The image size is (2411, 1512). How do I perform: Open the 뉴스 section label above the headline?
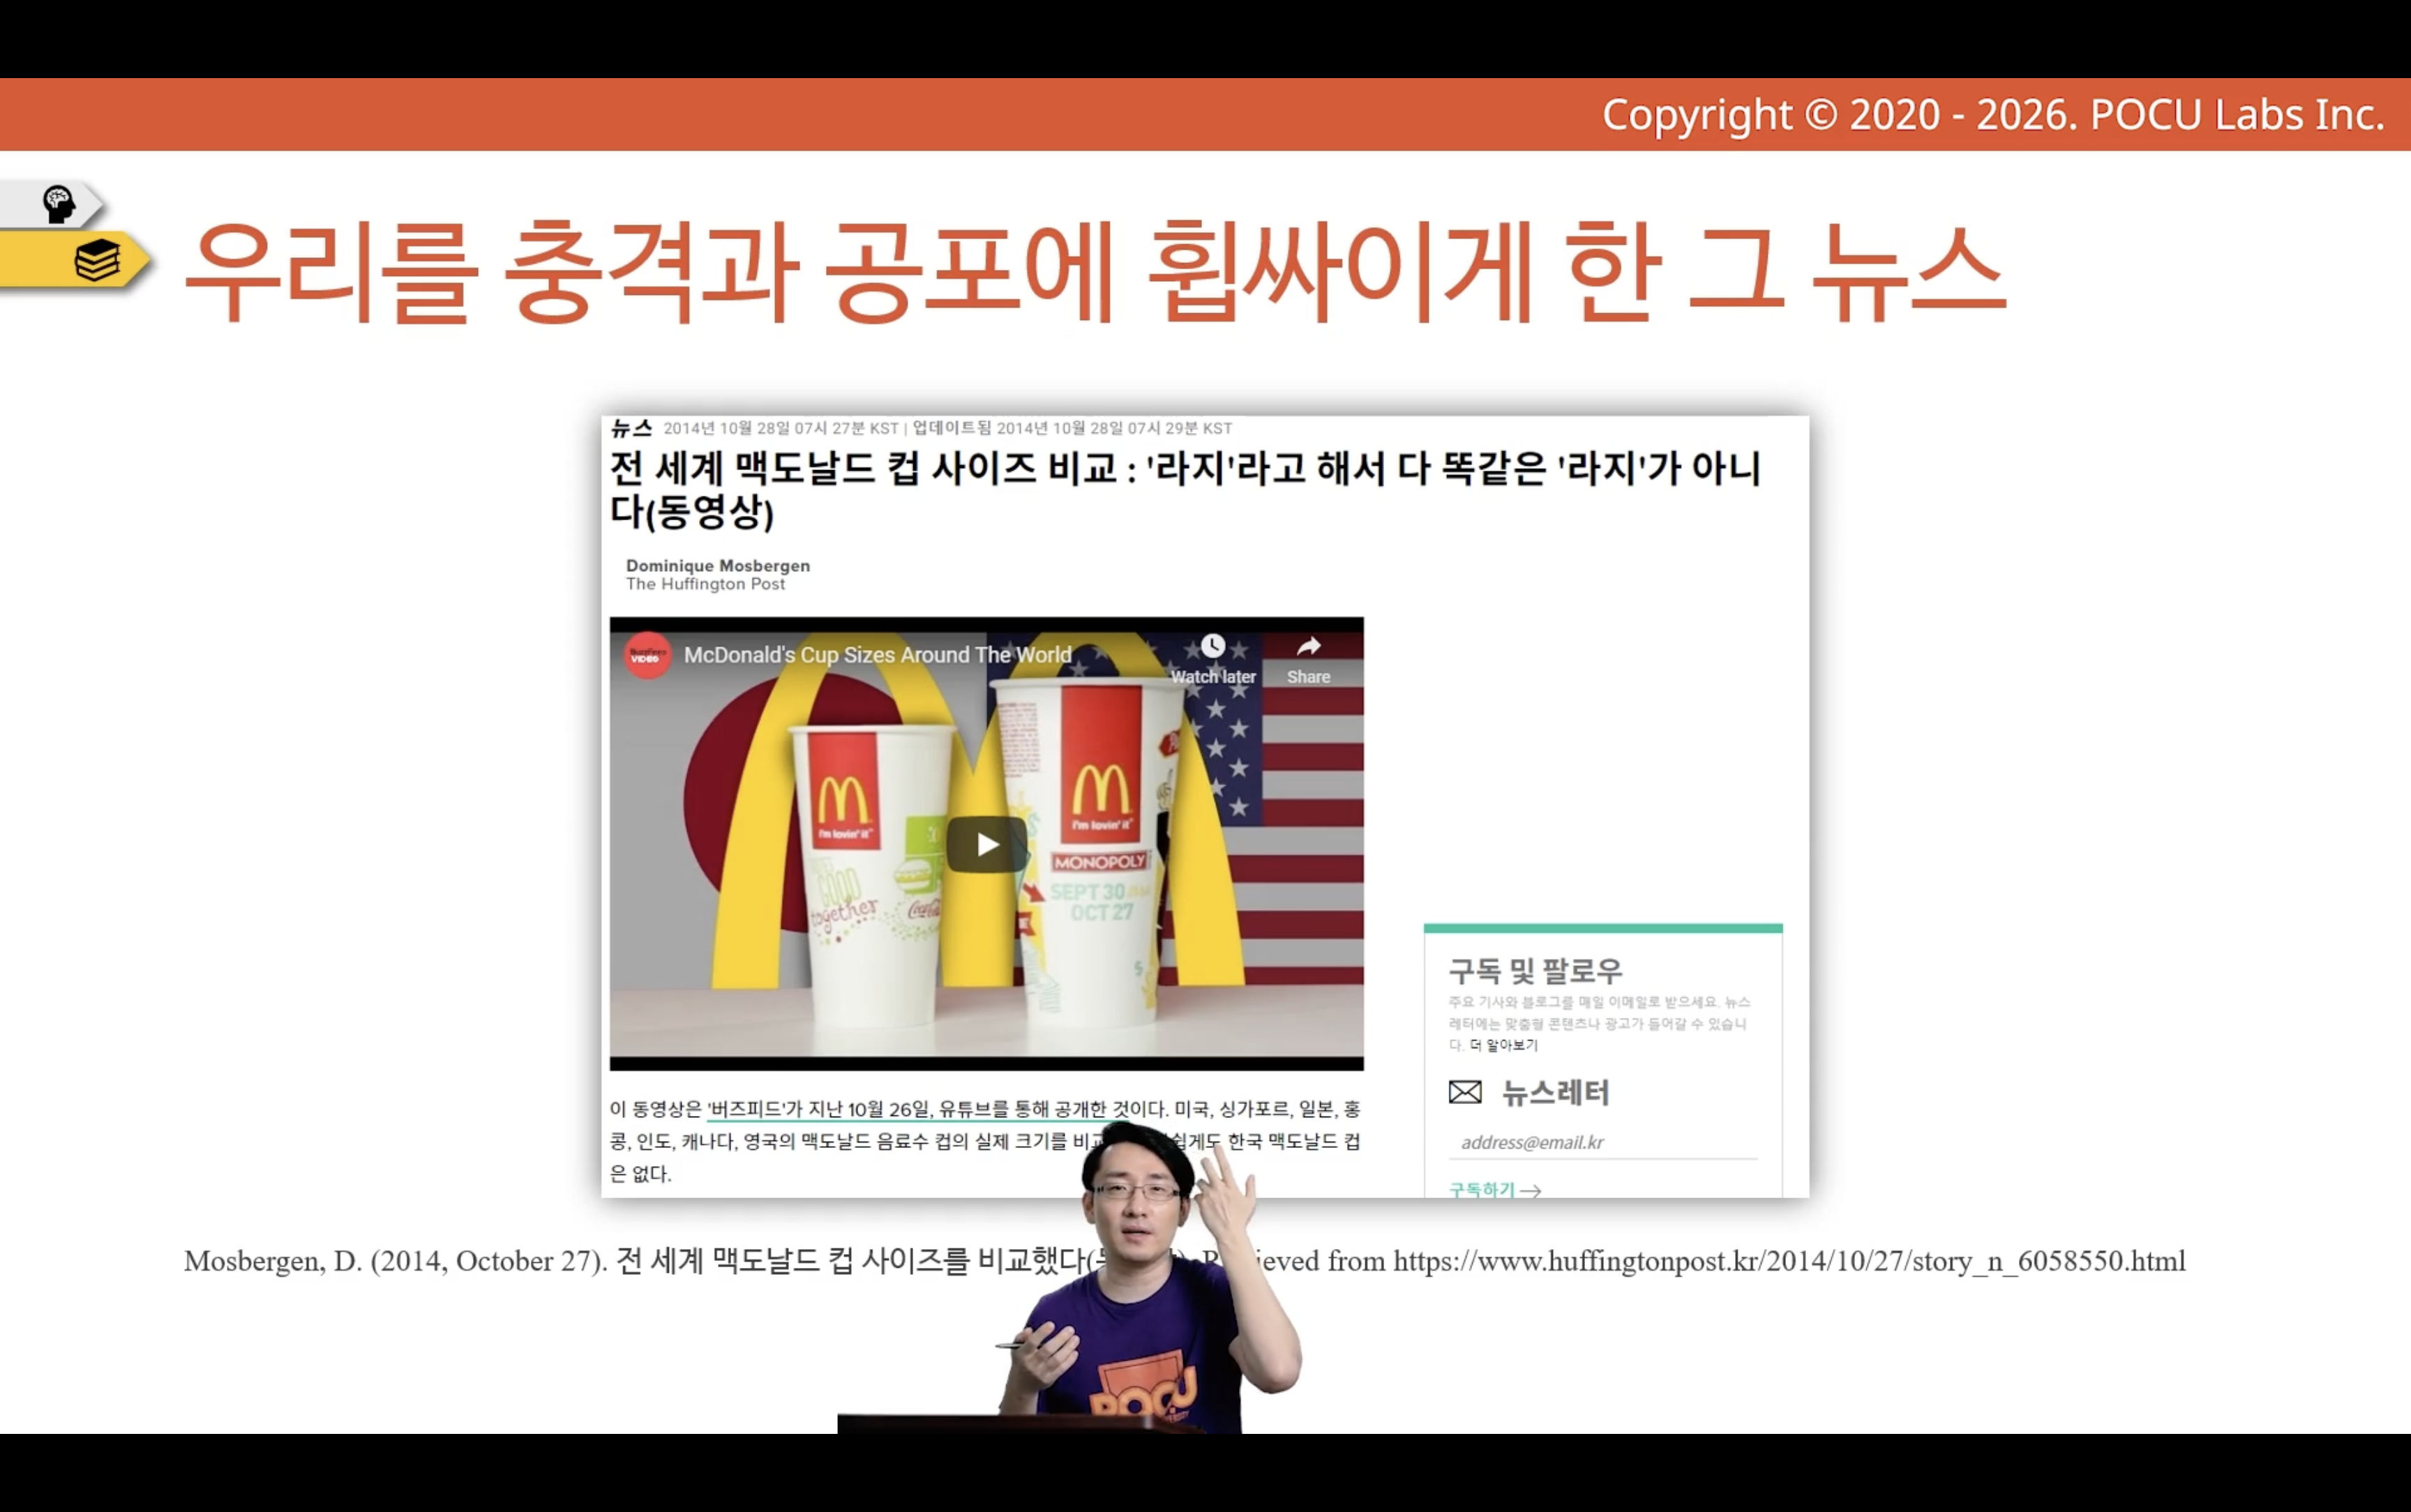point(631,428)
